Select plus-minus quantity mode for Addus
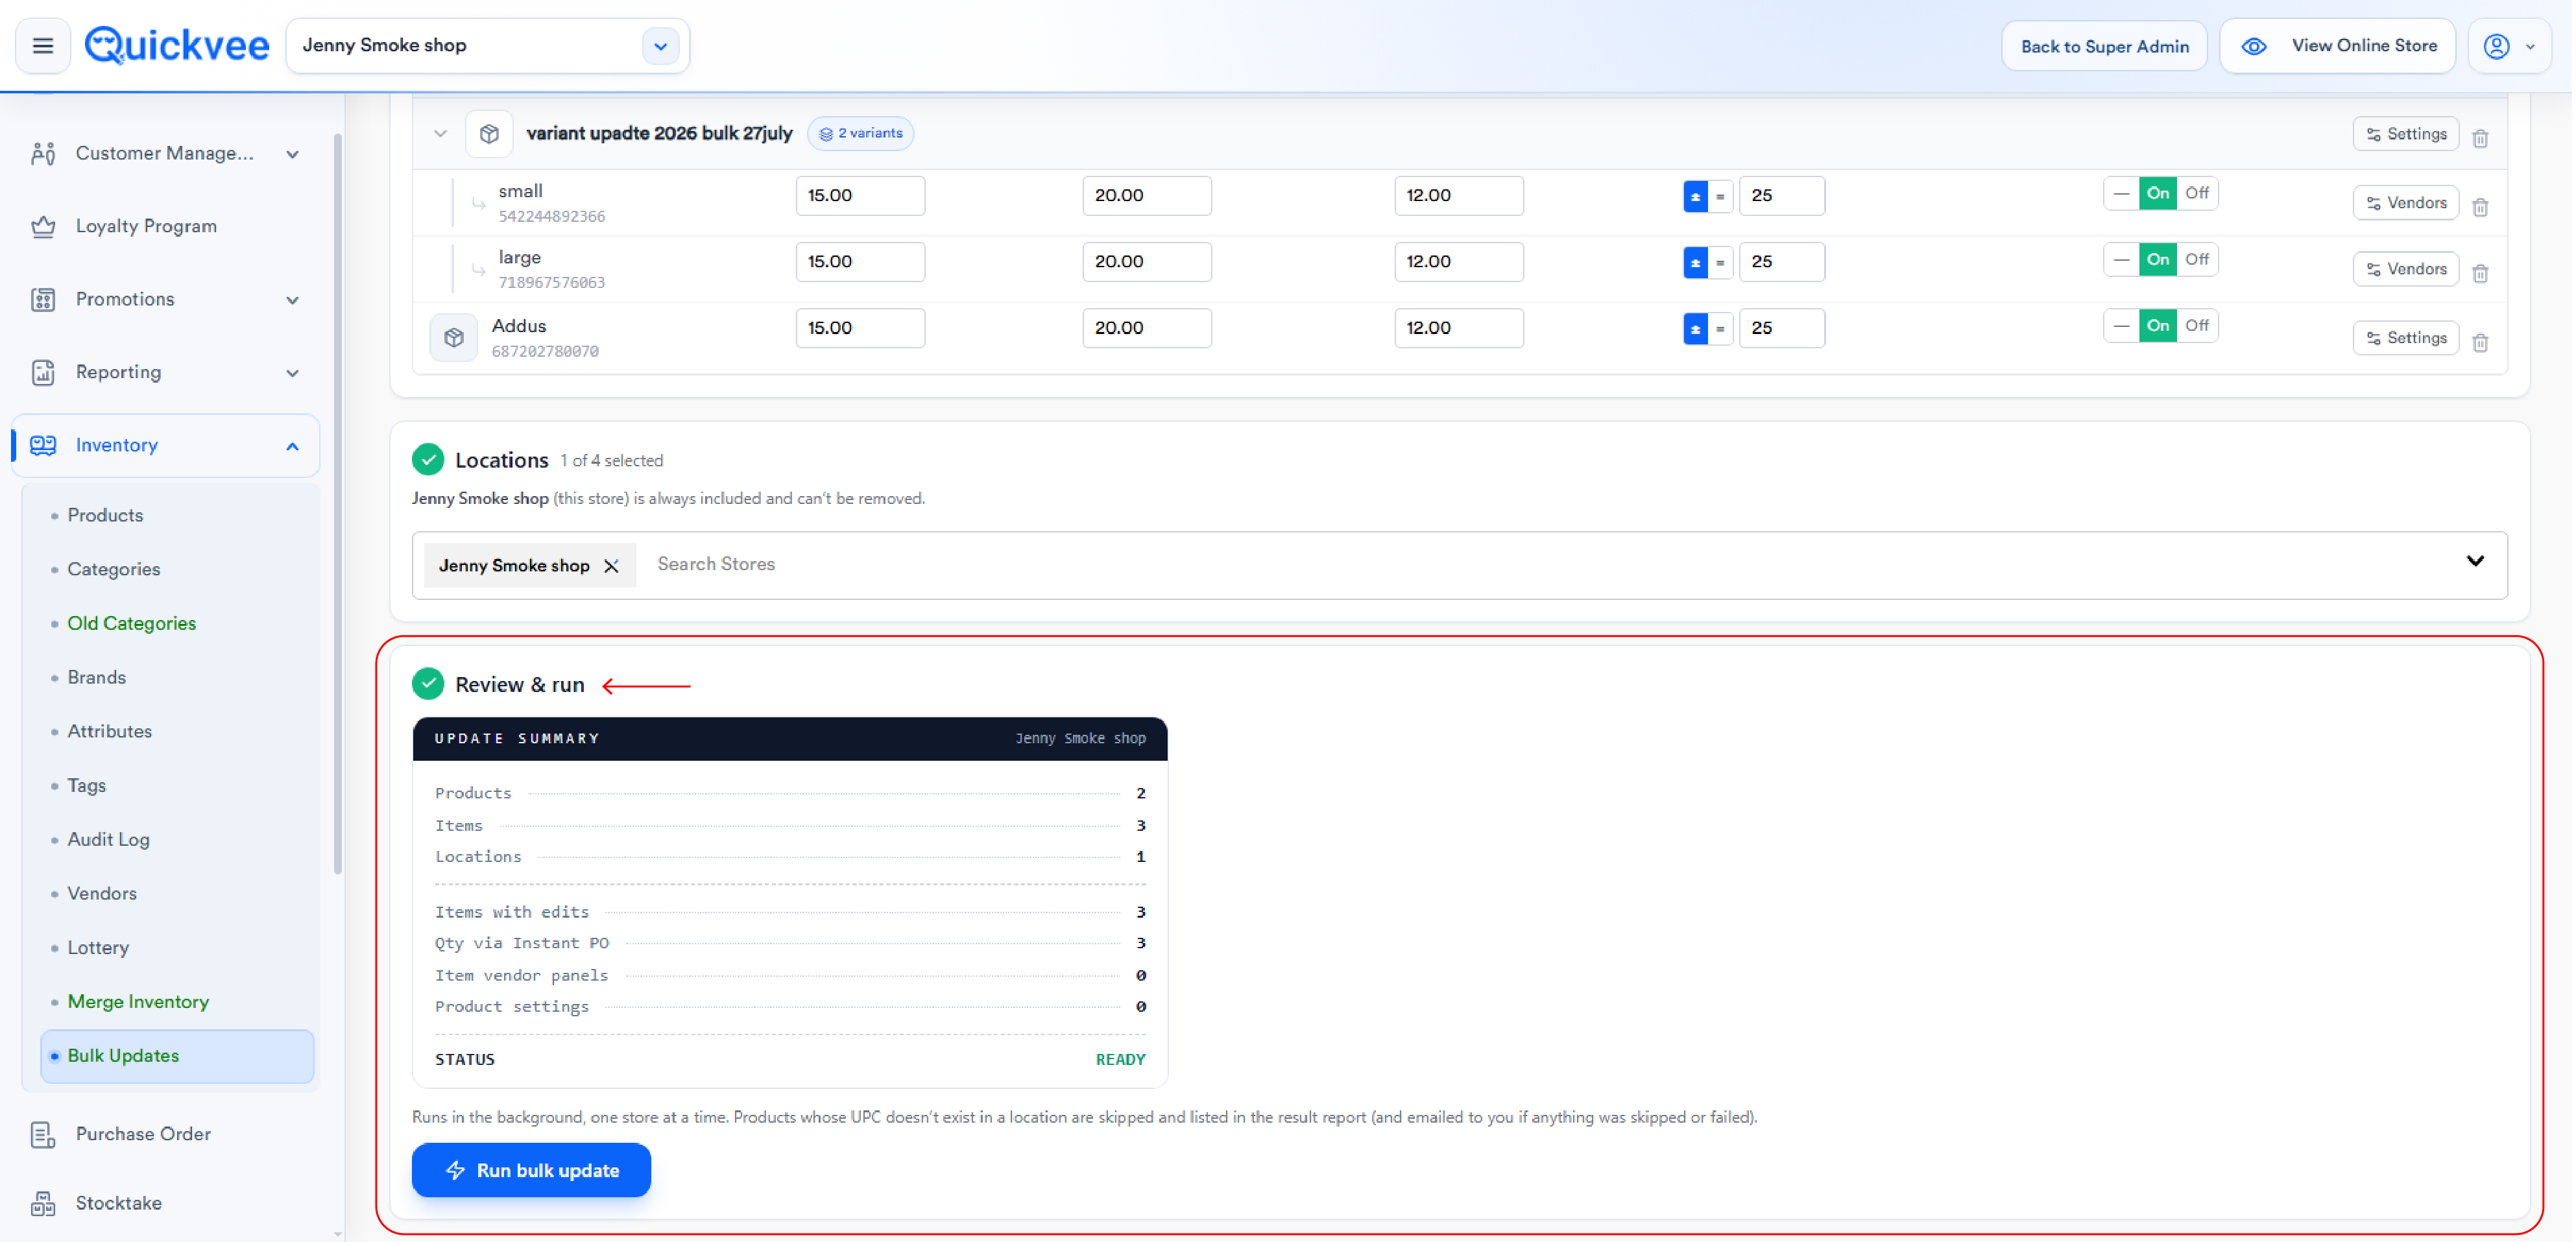Viewport: 2576px width, 1242px height. coord(1695,328)
